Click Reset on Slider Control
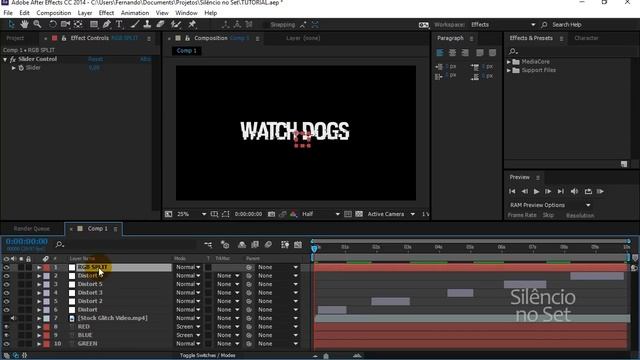The width and height of the screenshot is (640, 360). point(96,59)
